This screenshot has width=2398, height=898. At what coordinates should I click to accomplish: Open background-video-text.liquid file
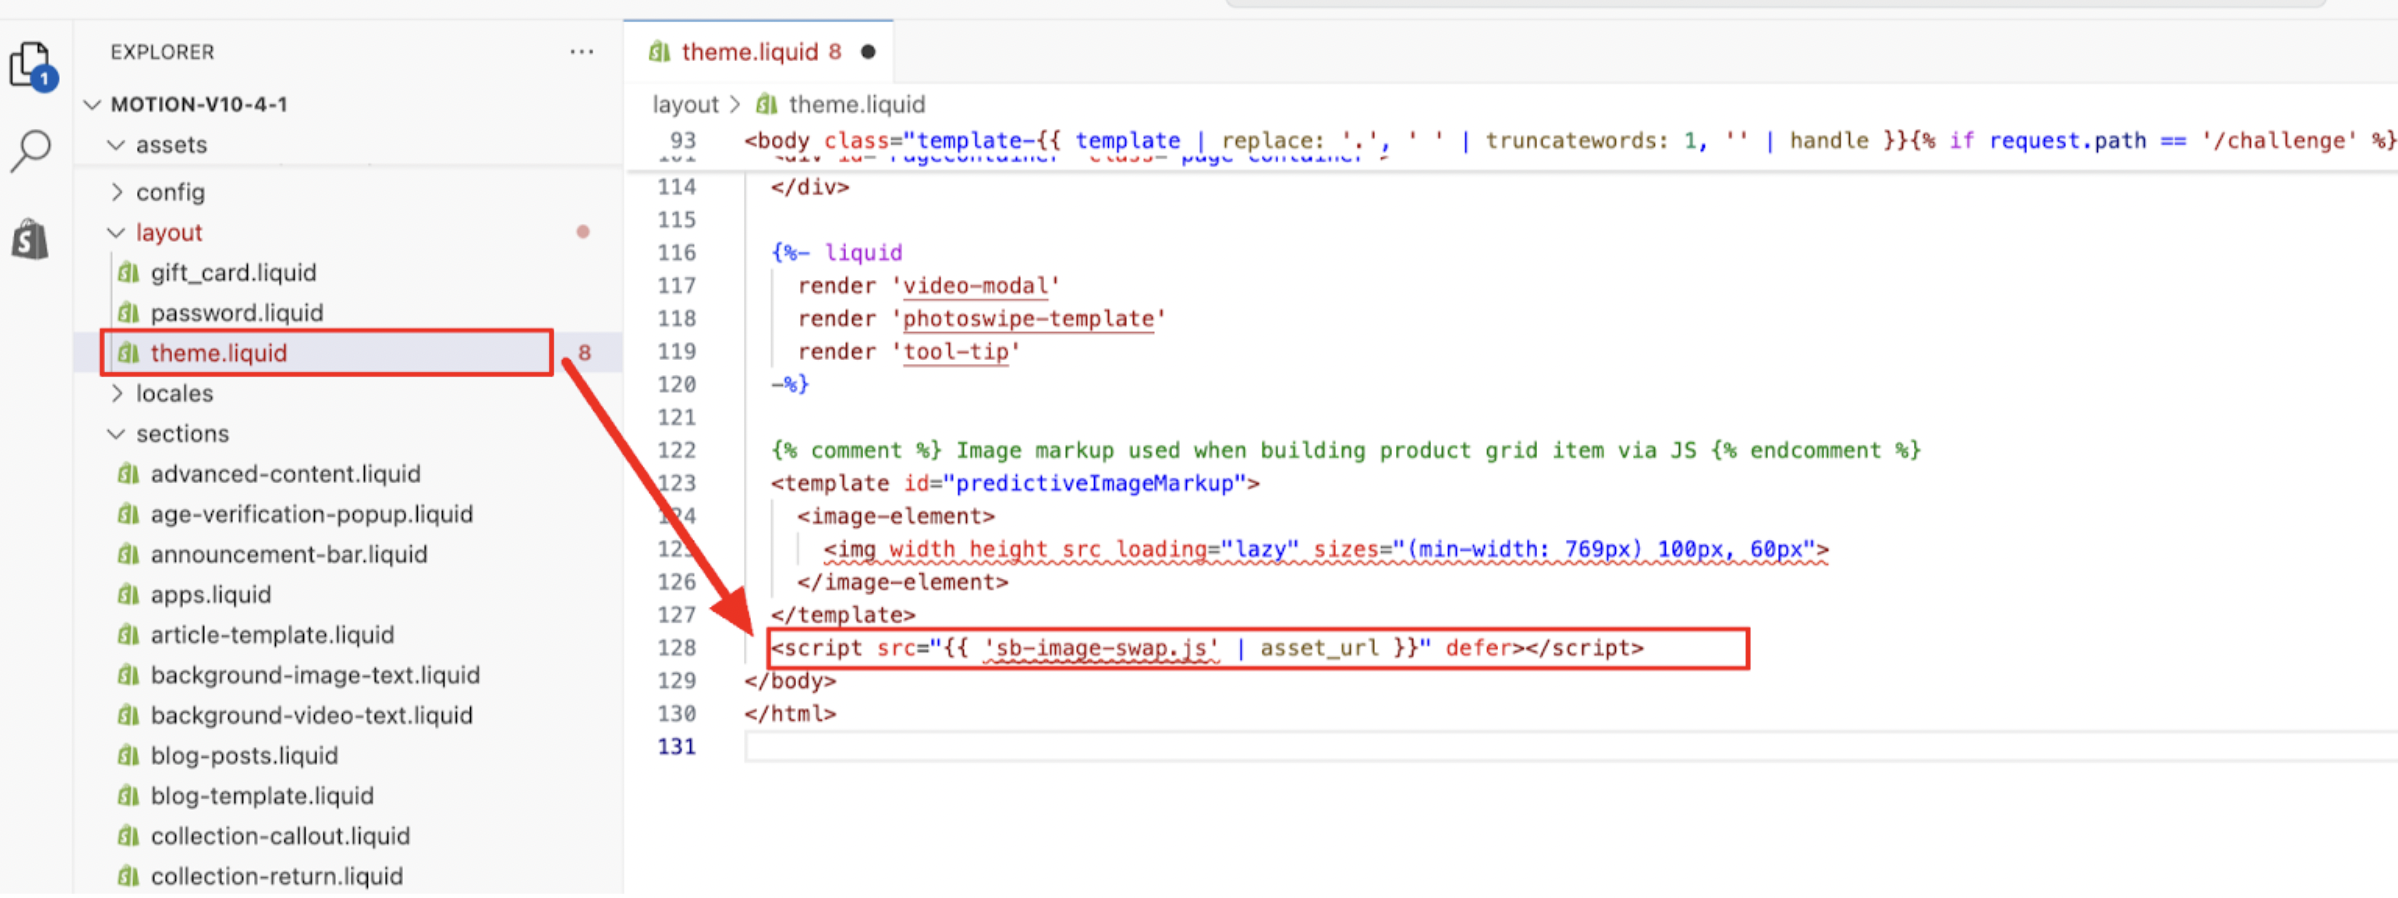(x=311, y=715)
